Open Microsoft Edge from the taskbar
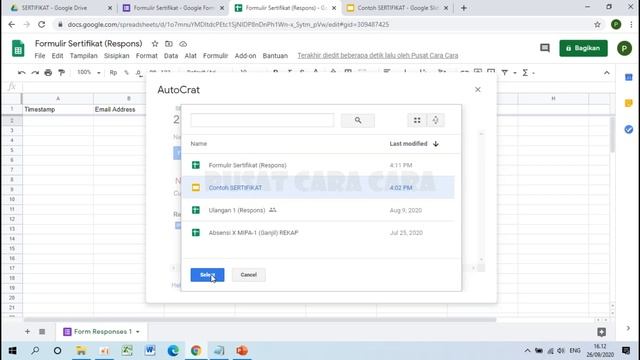Screen dimensions: 640x360 point(173,351)
